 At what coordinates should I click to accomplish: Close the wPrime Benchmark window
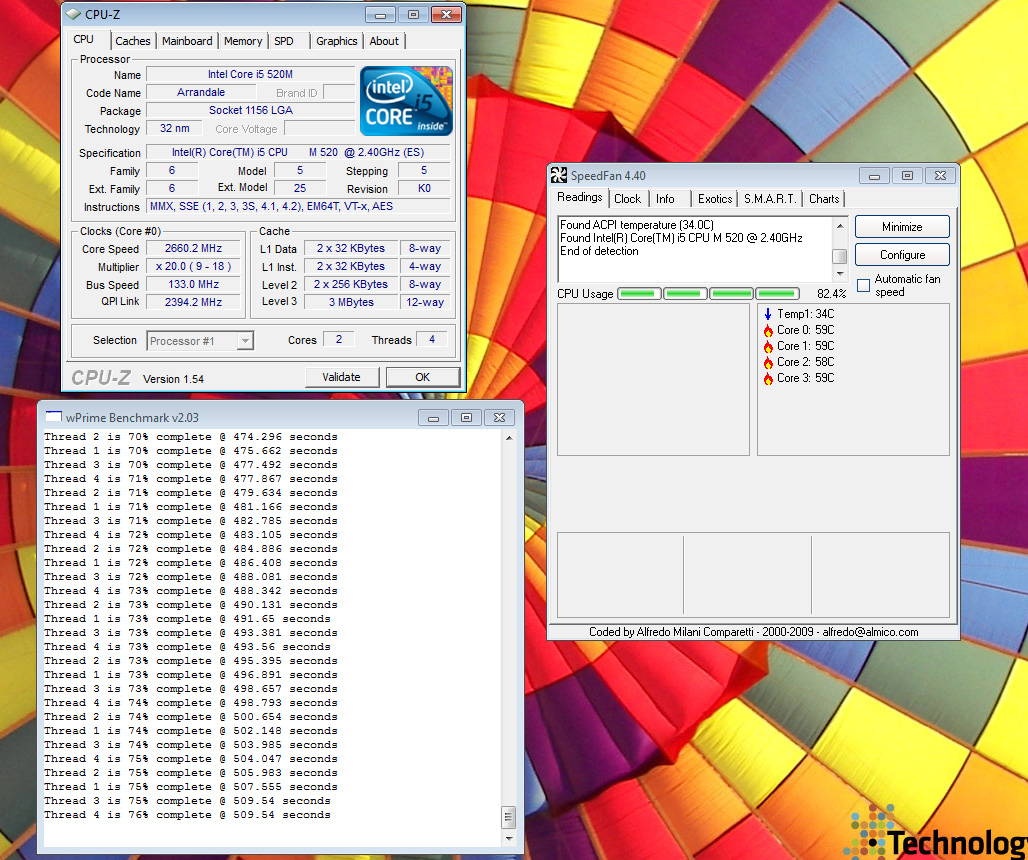coord(500,418)
